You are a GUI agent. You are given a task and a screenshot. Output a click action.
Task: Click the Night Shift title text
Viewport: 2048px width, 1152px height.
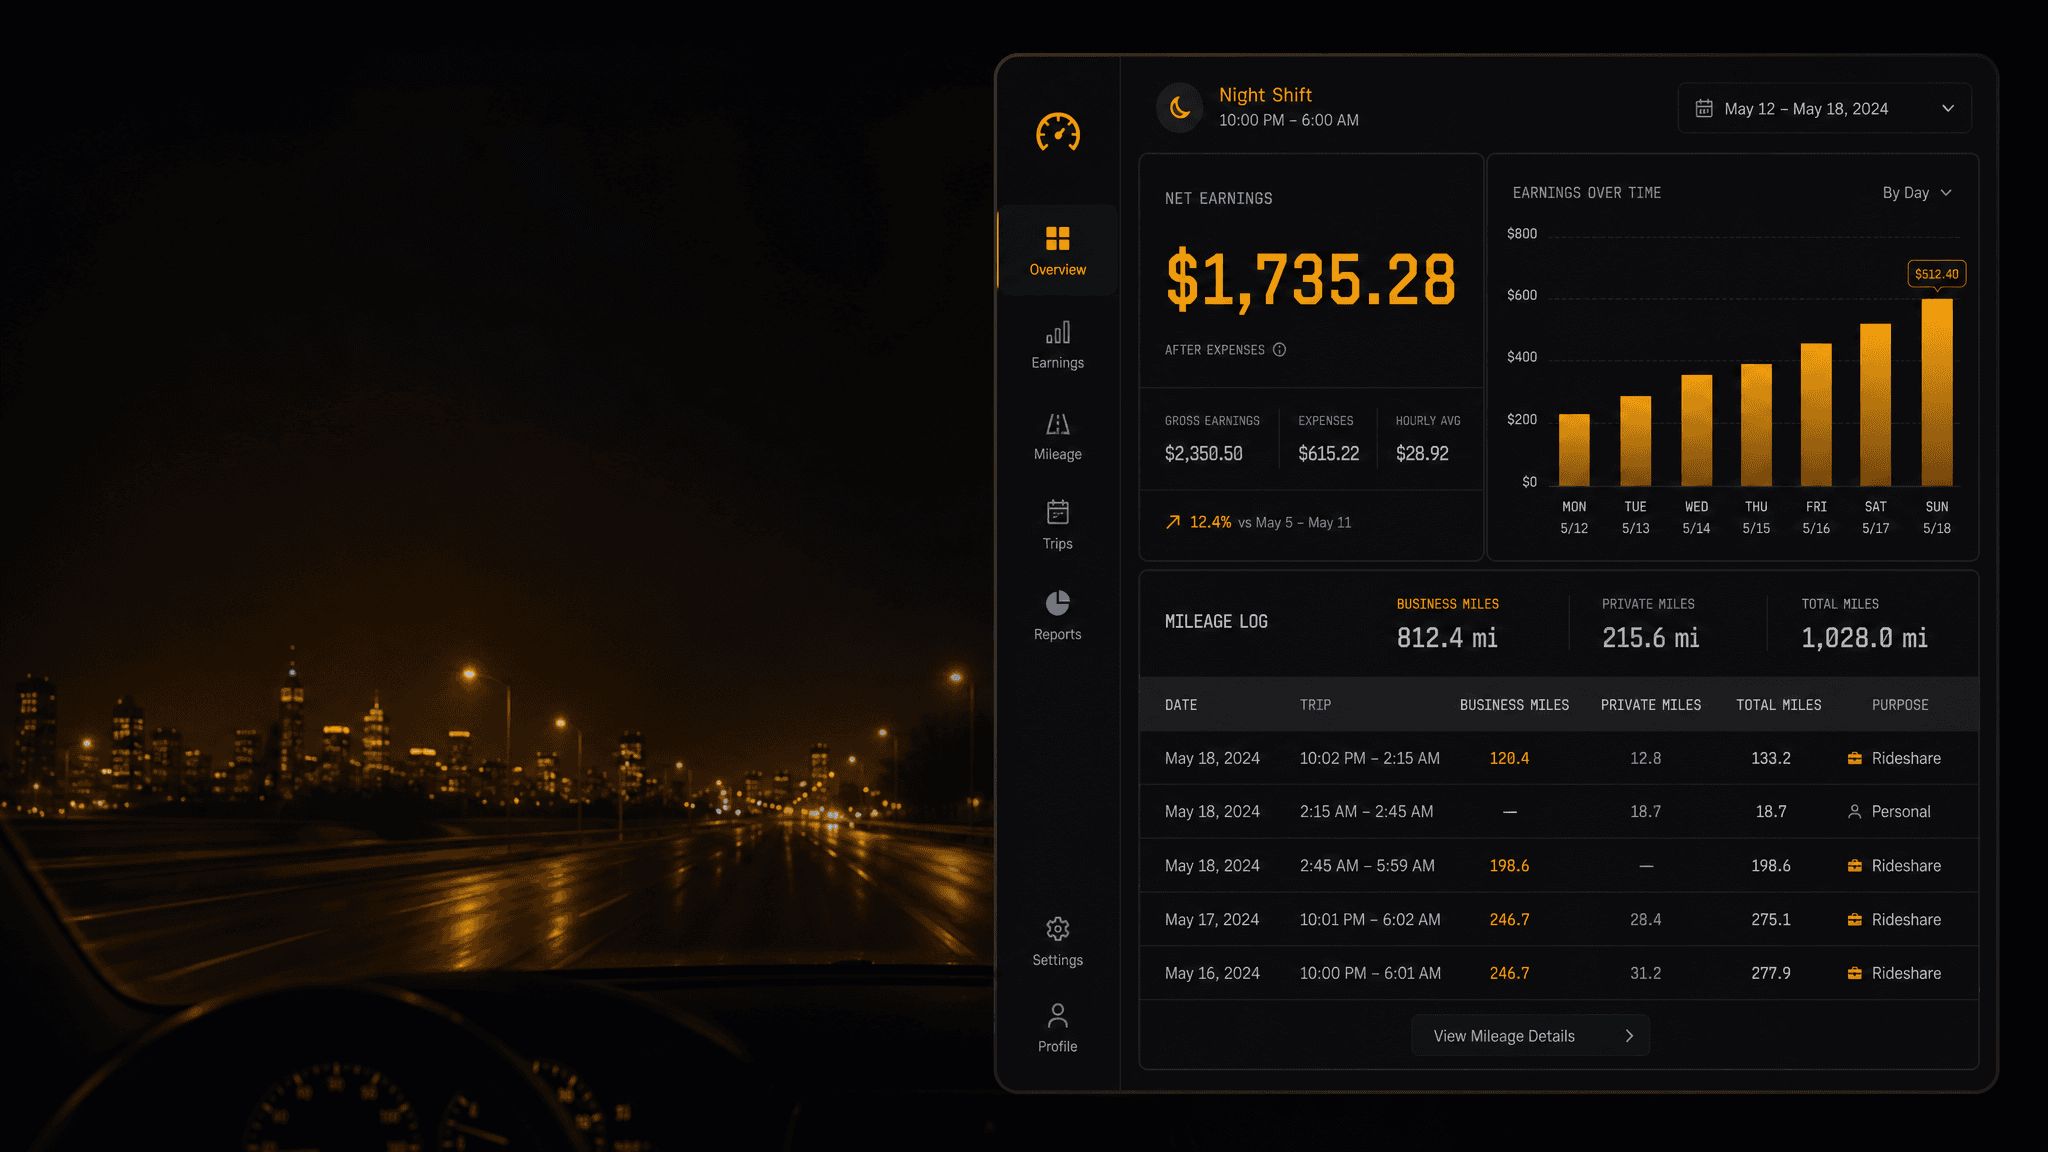click(x=1265, y=95)
